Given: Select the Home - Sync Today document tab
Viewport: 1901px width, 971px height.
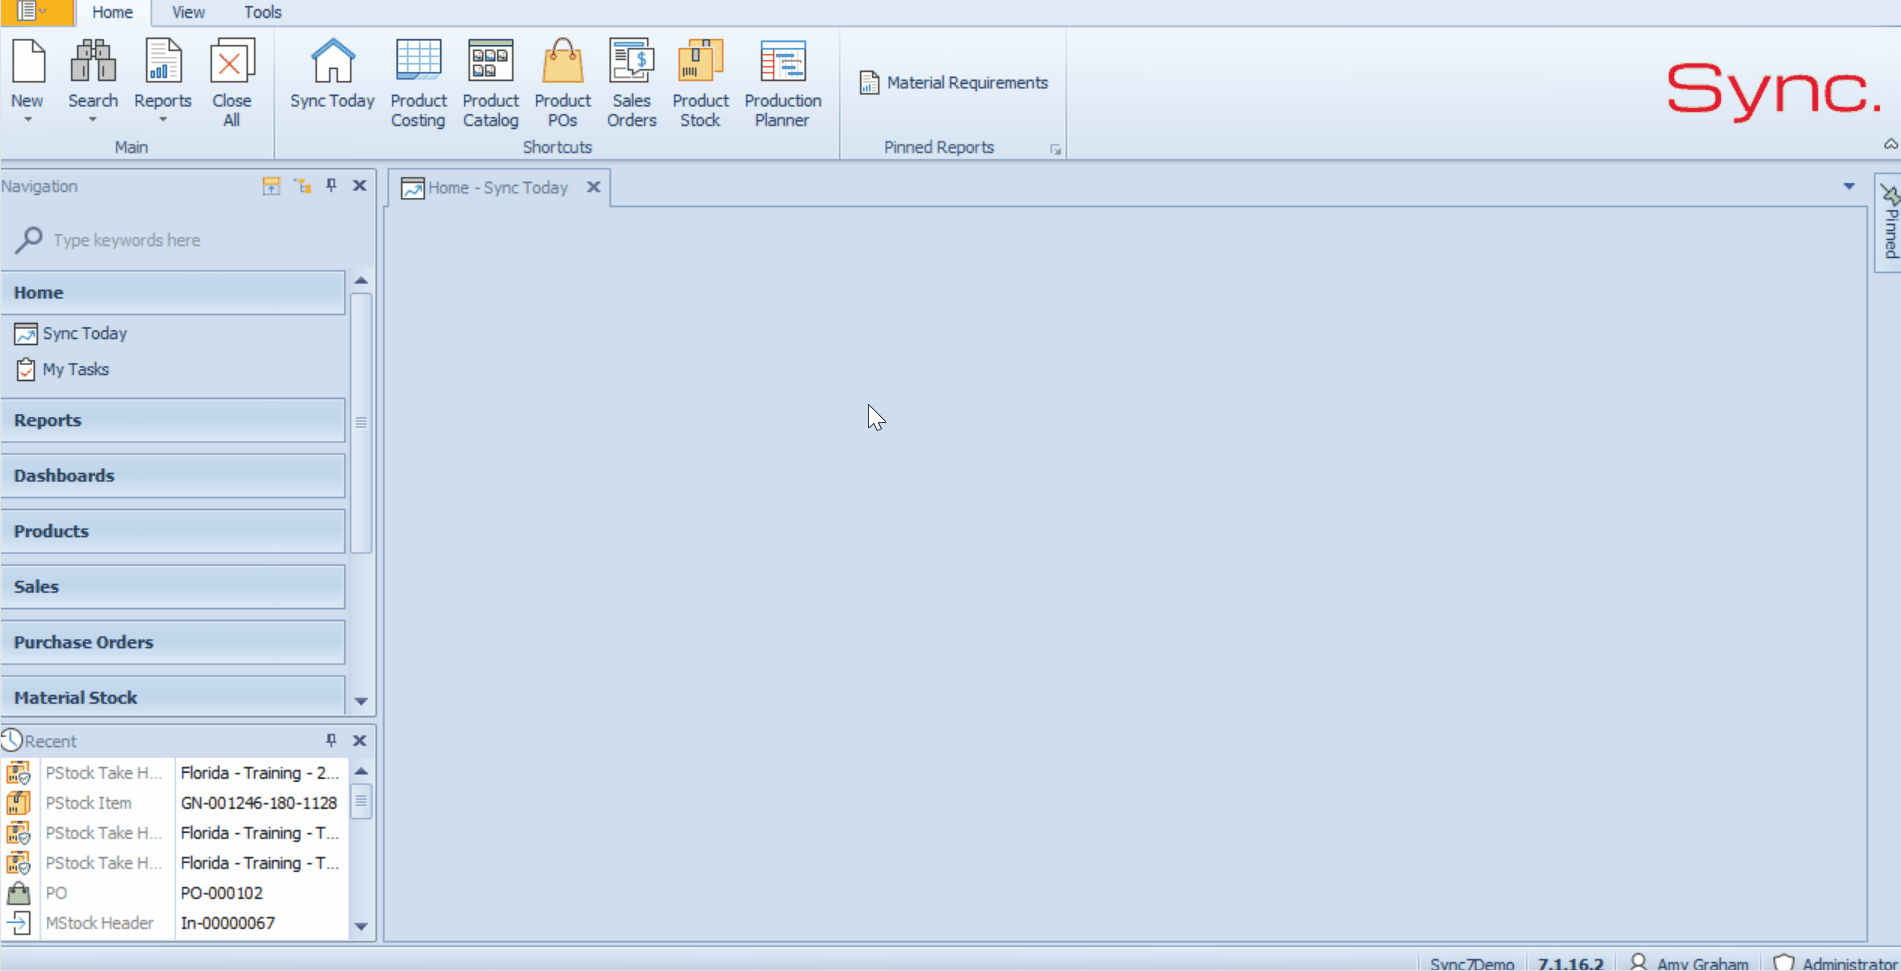Looking at the screenshot, I should click(498, 188).
